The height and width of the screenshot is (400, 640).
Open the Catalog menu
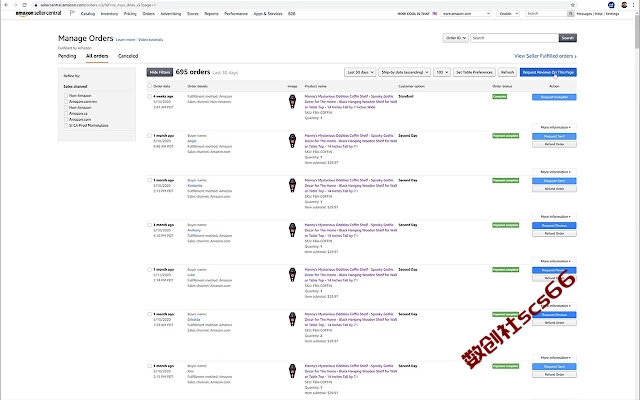88,13
